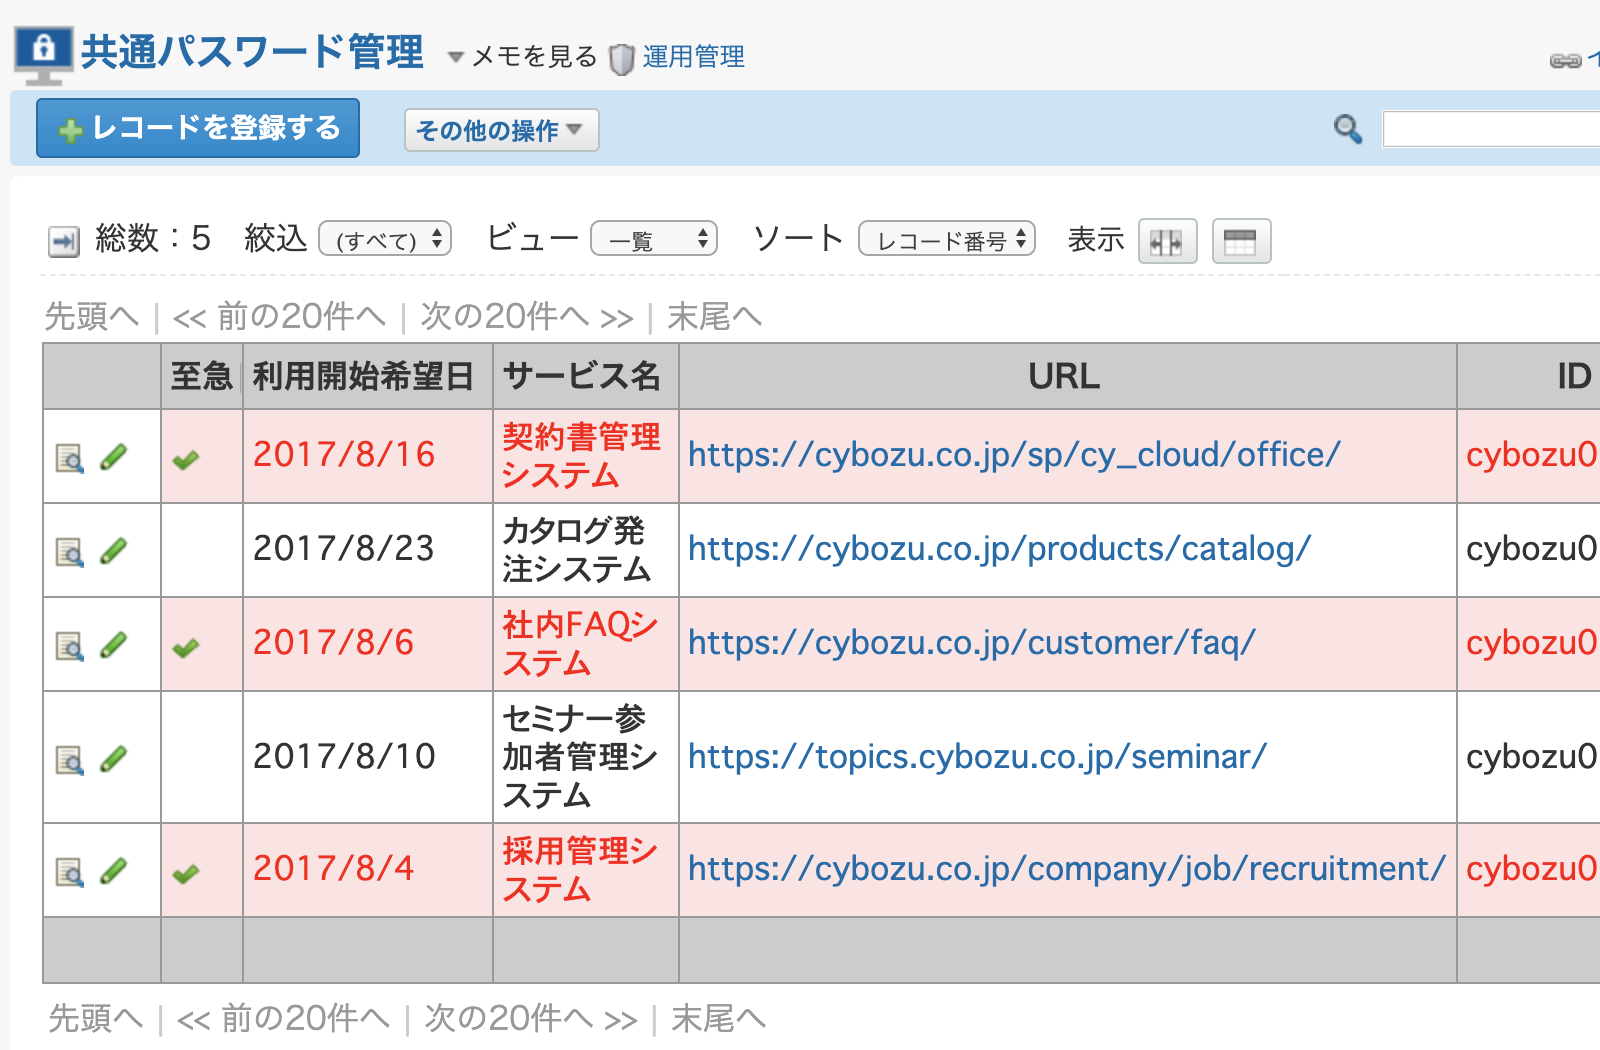Edit the 社内FAQシステム record with pencil
This screenshot has height=1050, width=1600.
(x=114, y=645)
